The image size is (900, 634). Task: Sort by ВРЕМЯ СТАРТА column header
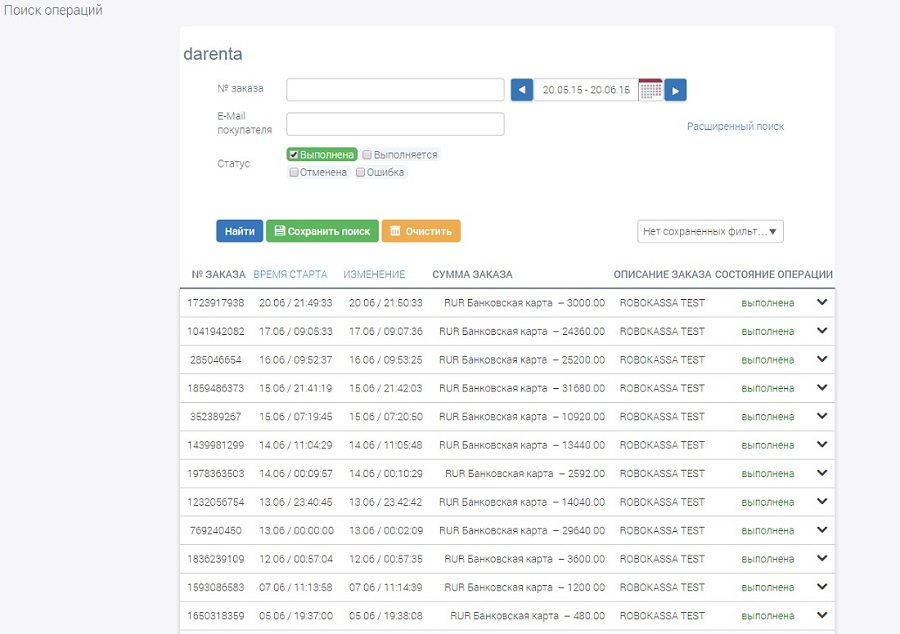tap(290, 274)
